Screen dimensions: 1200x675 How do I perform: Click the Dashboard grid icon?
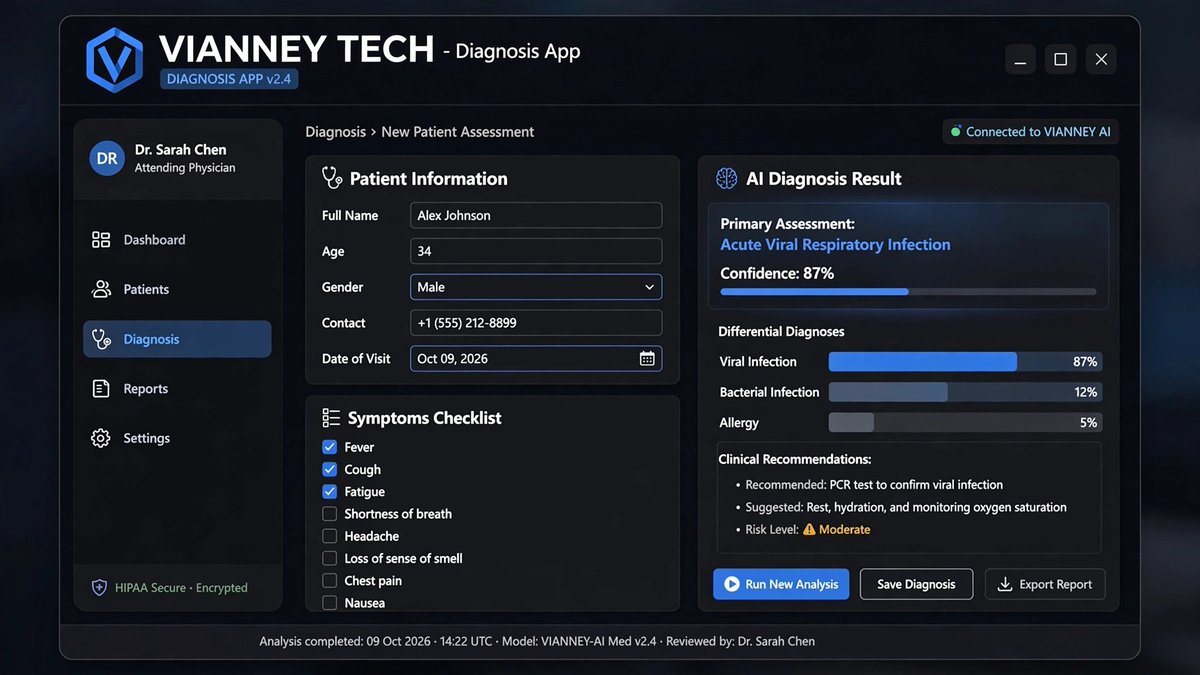click(x=101, y=240)
